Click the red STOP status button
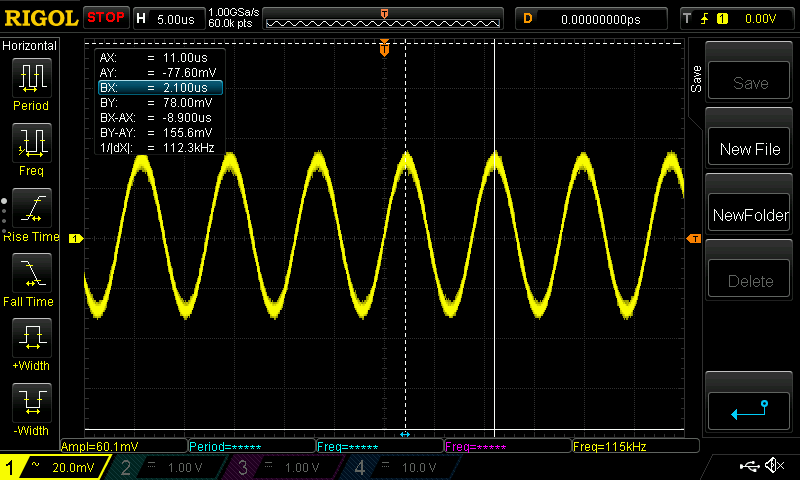Viewport: 800px width, 480px height. click(105, 17)
